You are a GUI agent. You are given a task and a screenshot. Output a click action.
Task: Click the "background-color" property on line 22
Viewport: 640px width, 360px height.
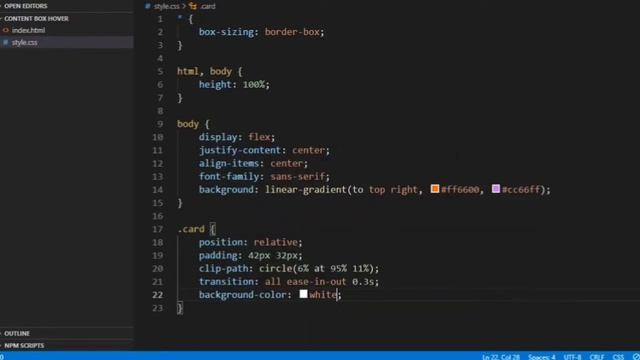click(x=242, y=295)
